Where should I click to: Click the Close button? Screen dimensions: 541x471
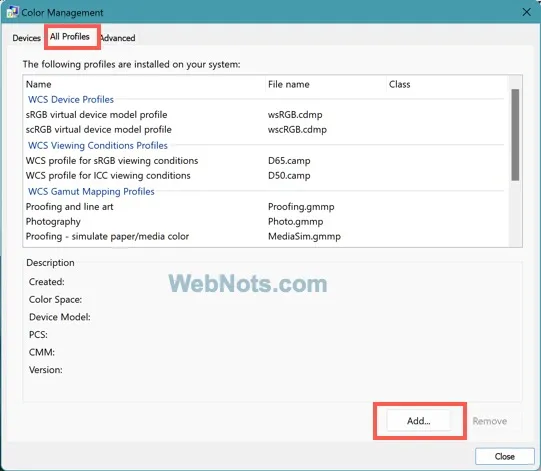pyautogui.click(x=504, y=457)
